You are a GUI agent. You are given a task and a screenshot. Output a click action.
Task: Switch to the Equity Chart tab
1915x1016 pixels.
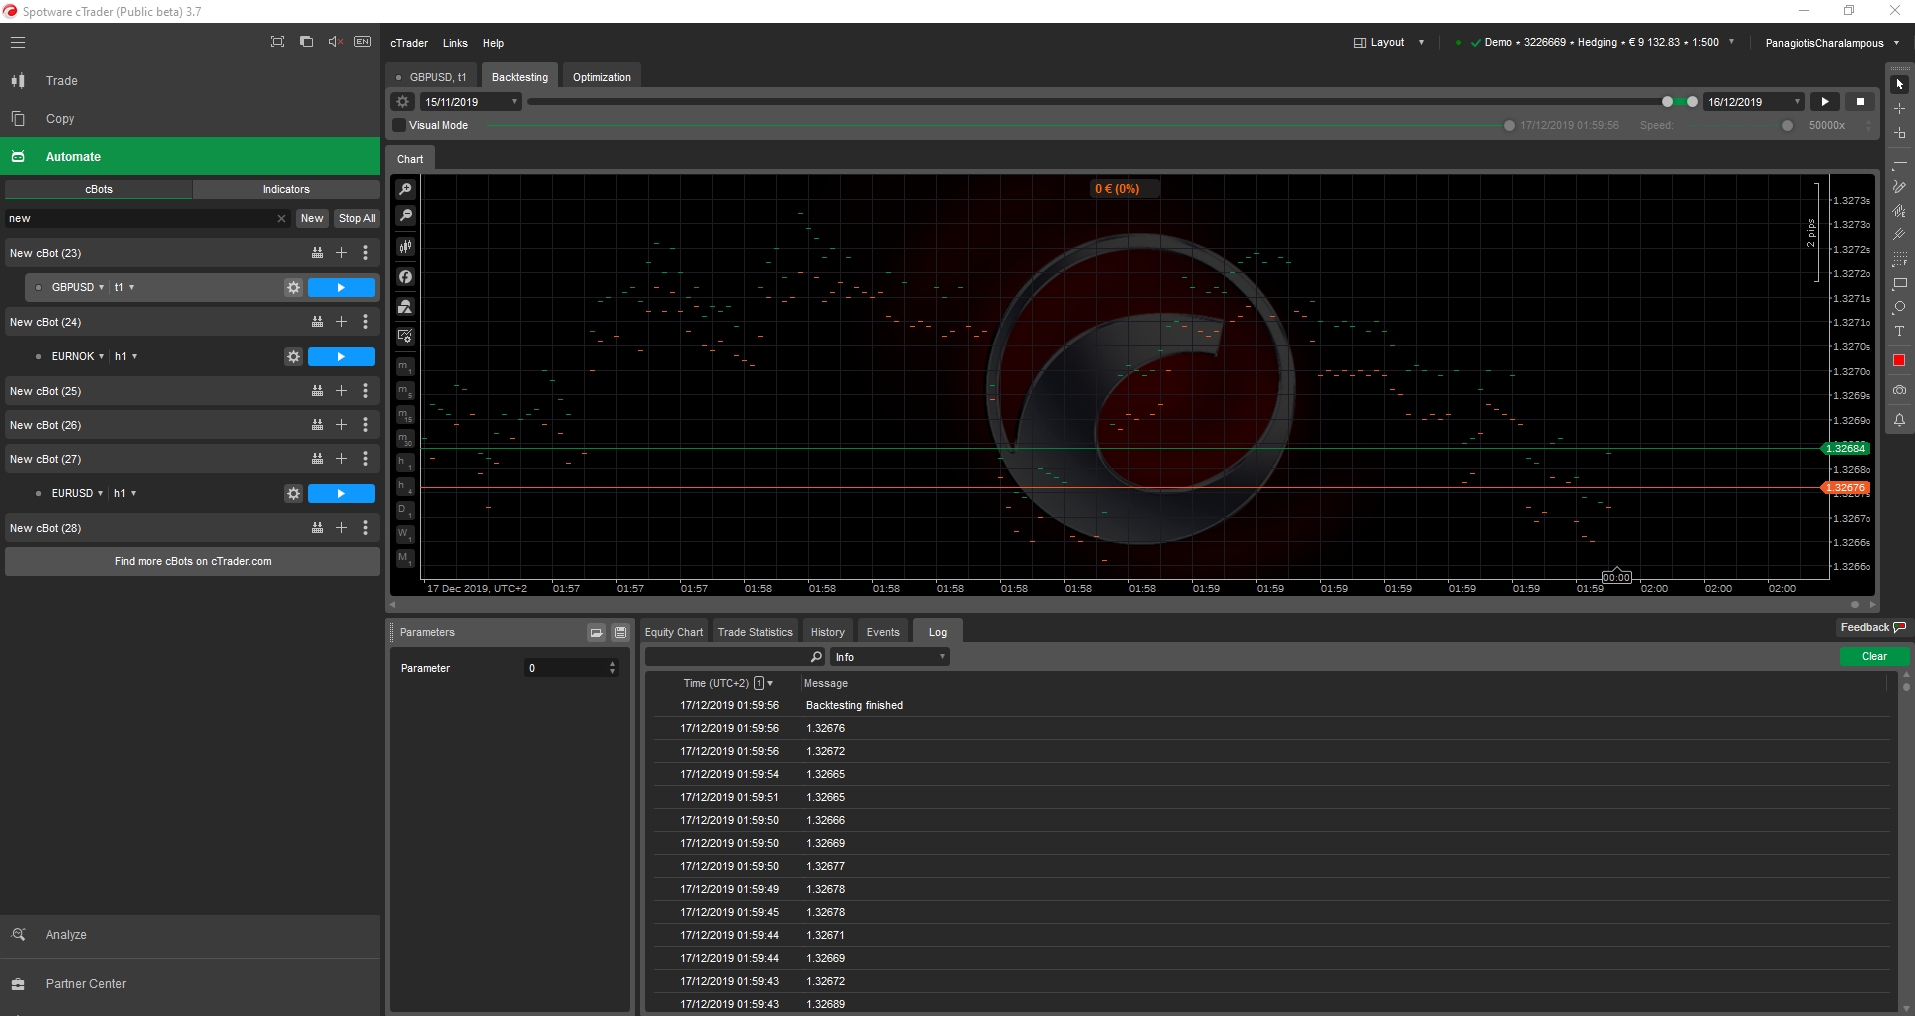[674, 632]
